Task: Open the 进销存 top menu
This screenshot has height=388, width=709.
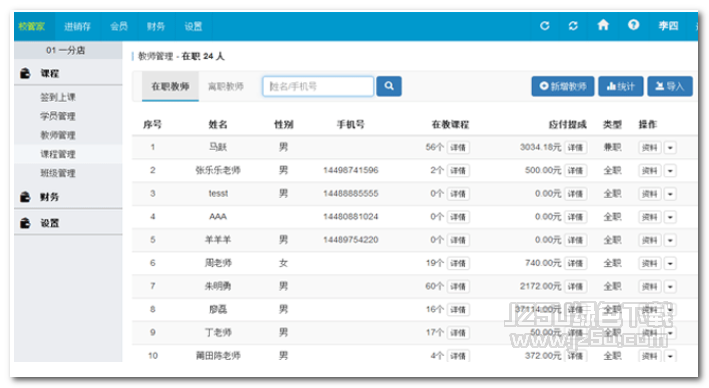Action: (77, 26)
